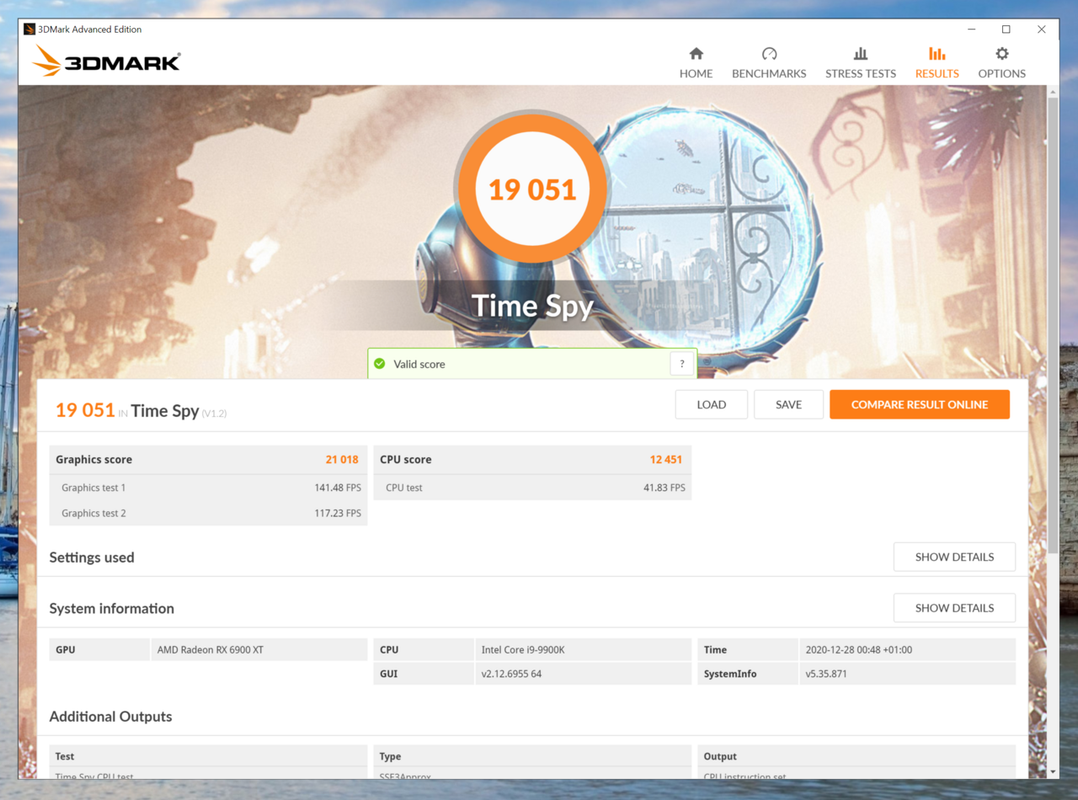The height and width of the screenshot is (800, 1078).
Task: Click the Graphics score value 21 018
Action: [342, 460]
